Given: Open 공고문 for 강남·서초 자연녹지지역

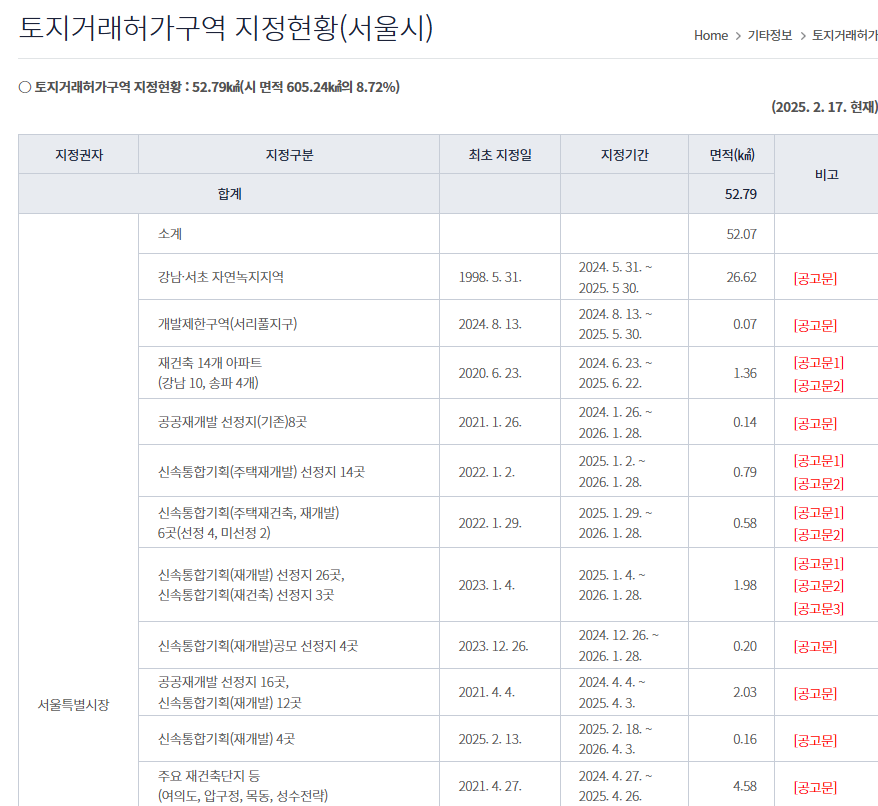Looking at the screenshot, I should [x=815, y=278].
